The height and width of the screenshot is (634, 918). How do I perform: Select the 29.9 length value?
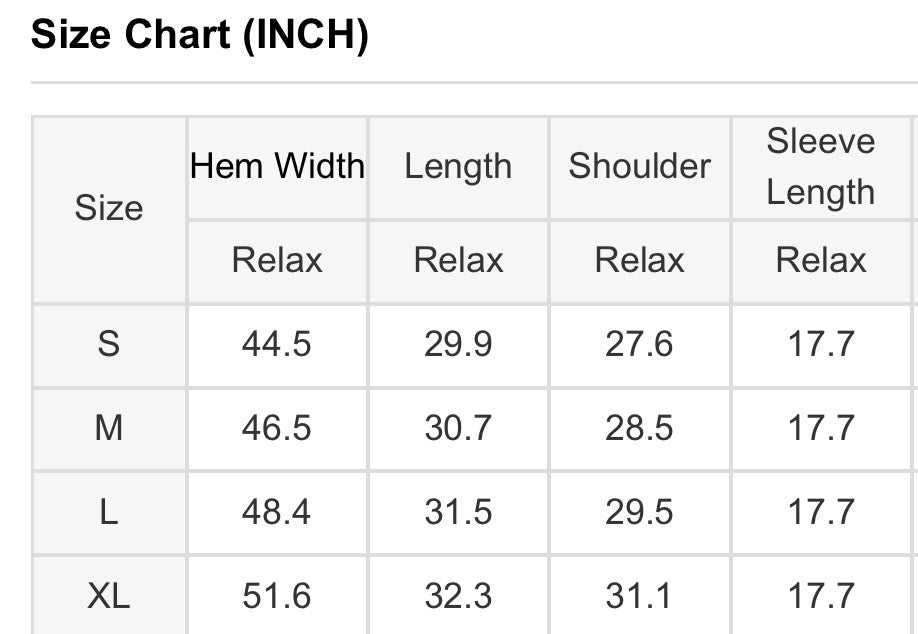tap(458, 344)
